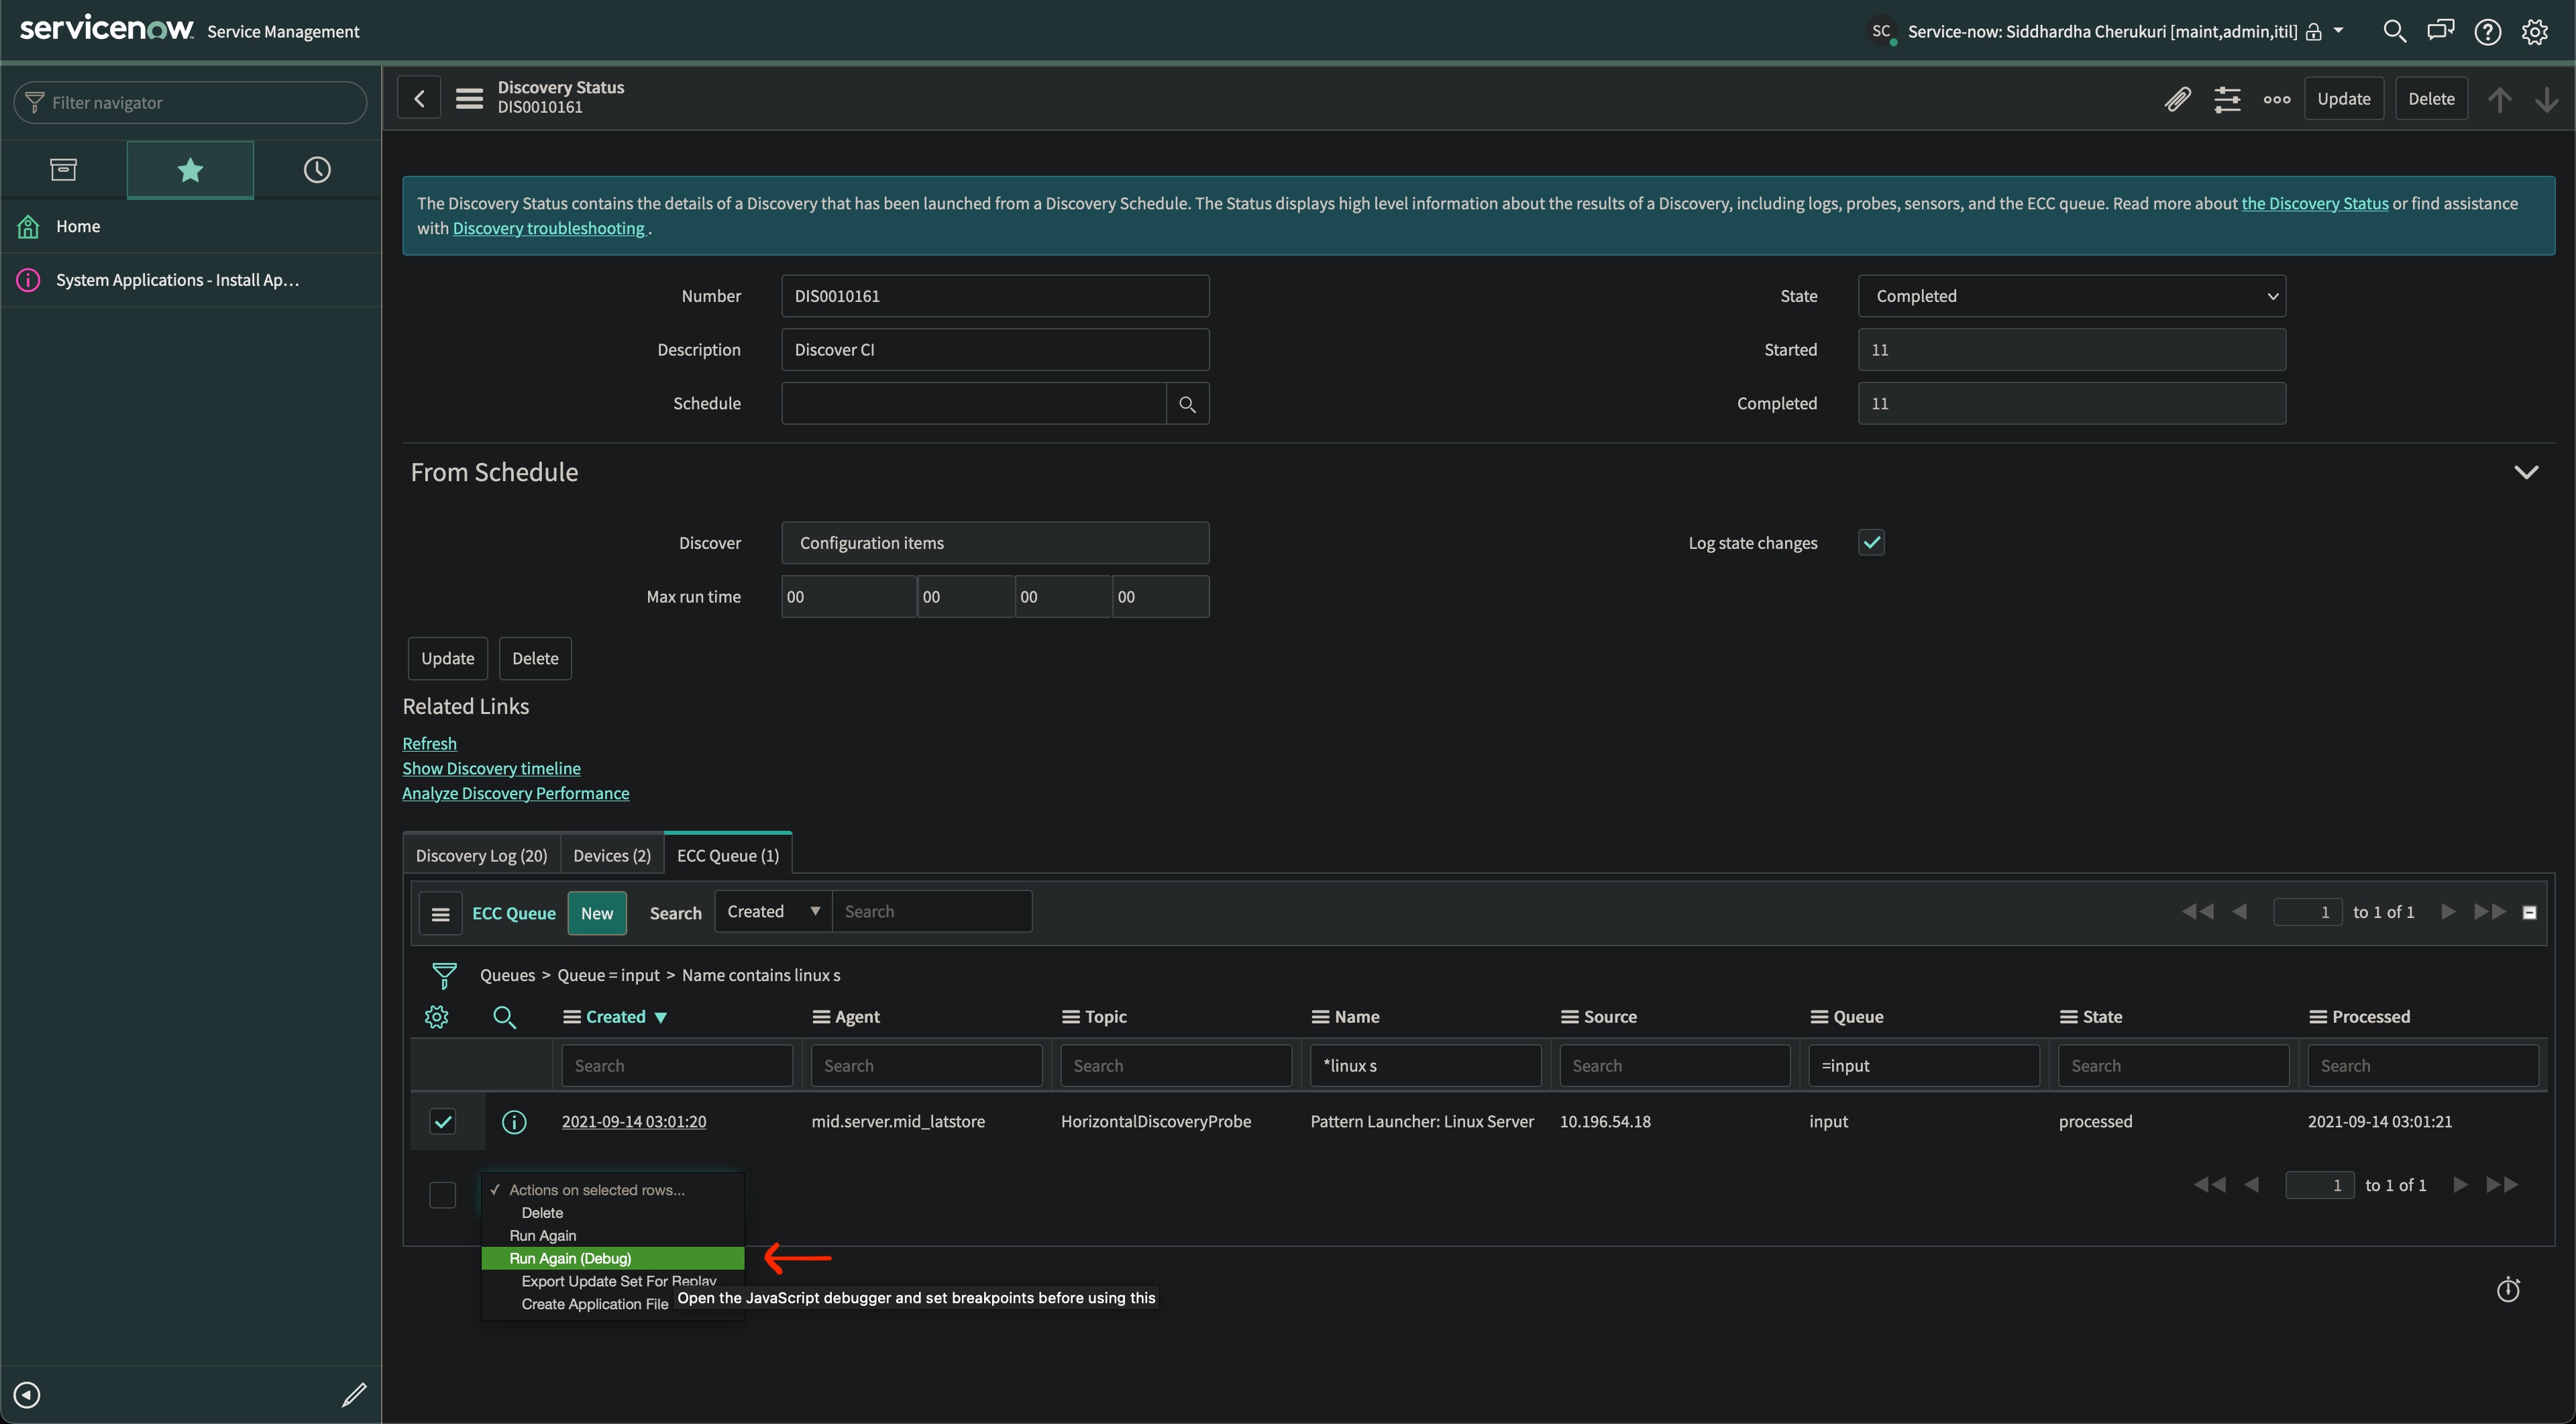Click the Description input field
Image resolution: width=2576 pixels, height=1424 pixels.
(x=994, y=350)
